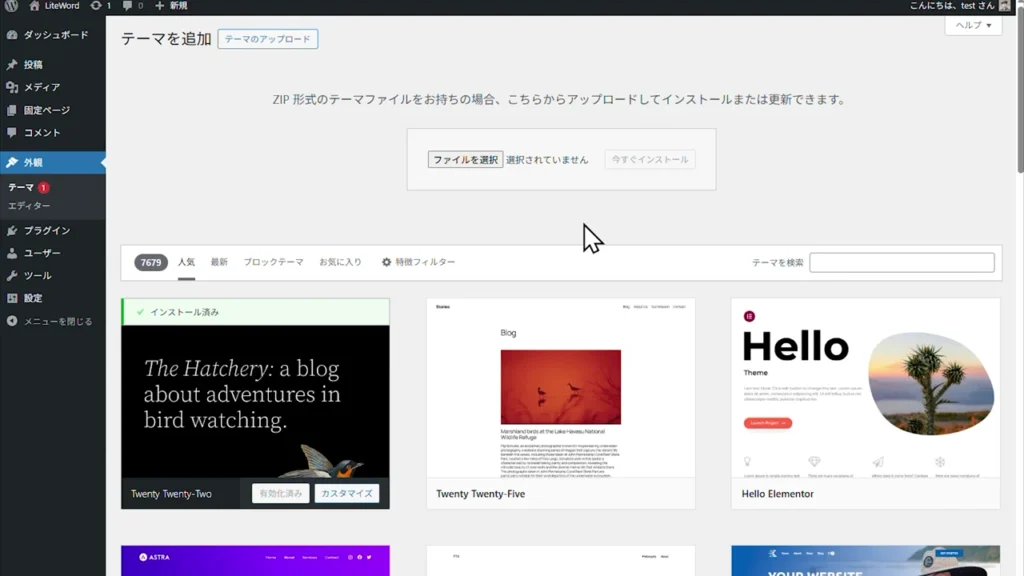The width and height of the screenshot is (1024, 576).
Task: Open the updates icon in admin bar
Action: [x=96, y=6]
